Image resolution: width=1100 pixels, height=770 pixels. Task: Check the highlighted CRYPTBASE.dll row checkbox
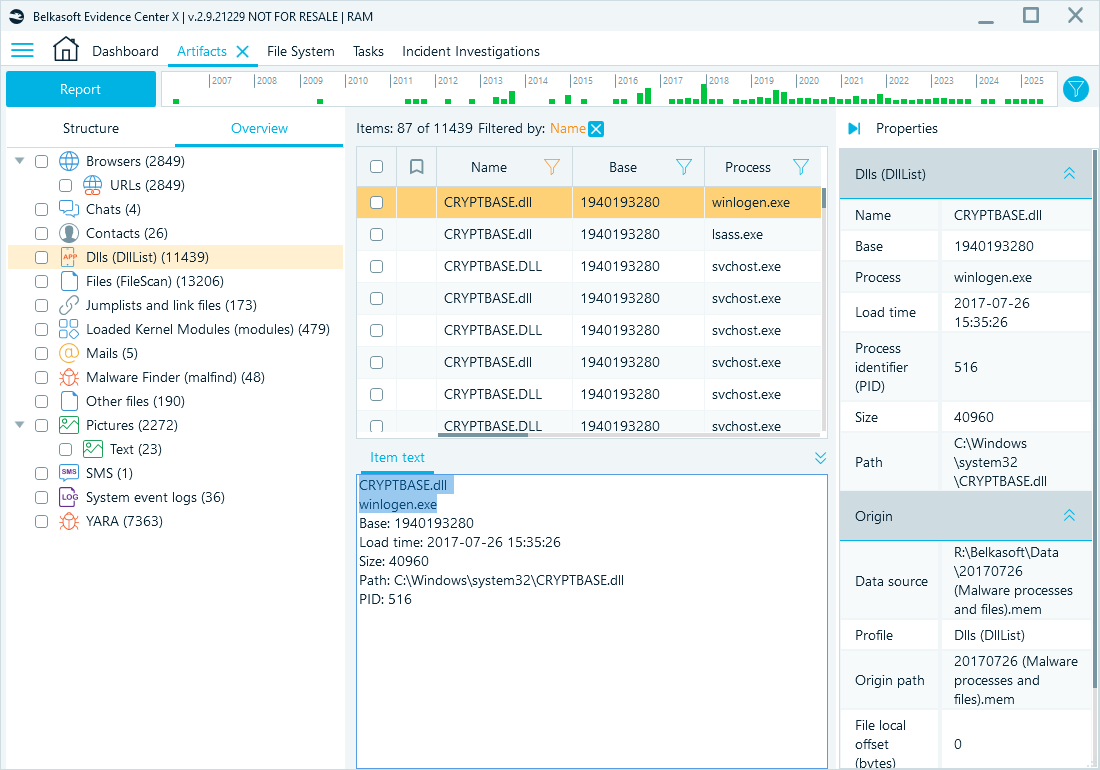(376, 202)
